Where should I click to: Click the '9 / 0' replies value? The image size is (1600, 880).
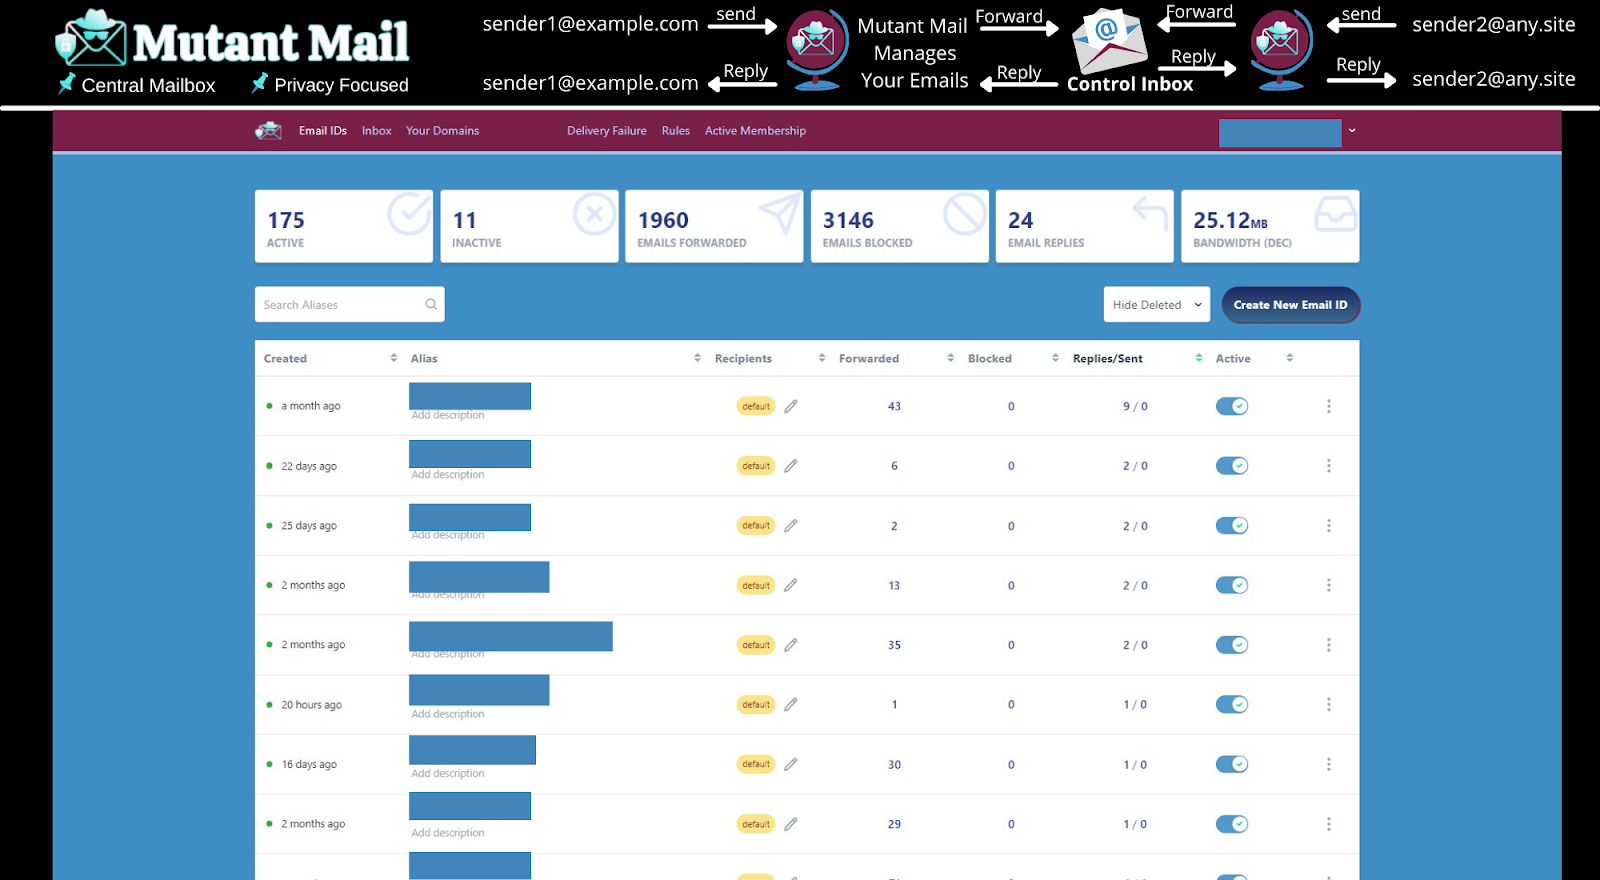pyautogui.click(x=1135, y=406)
